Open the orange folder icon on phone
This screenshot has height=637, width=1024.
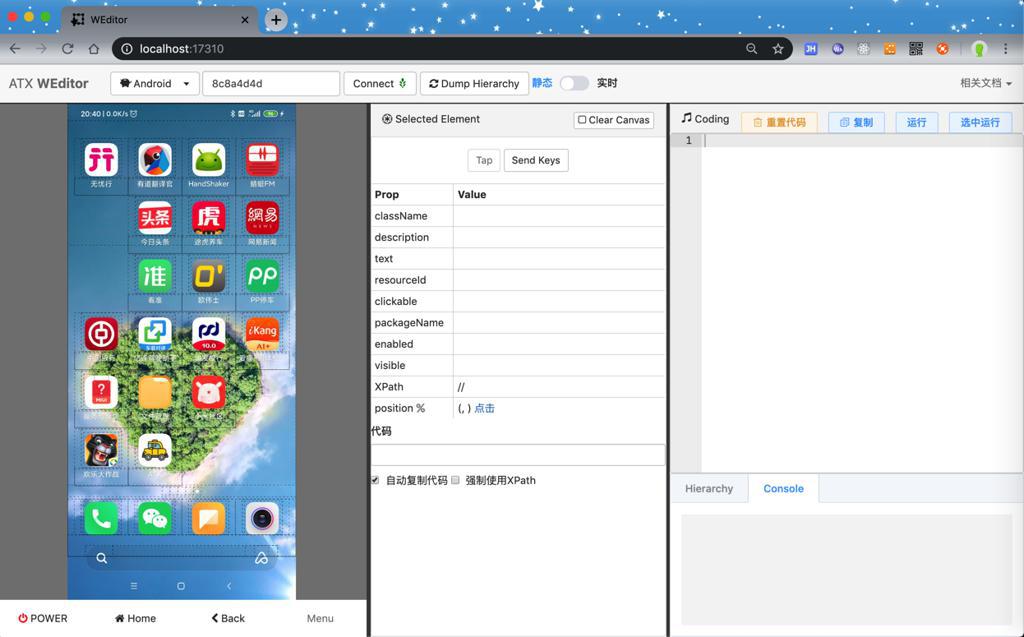pyautogui.click(x=155, y=392)
